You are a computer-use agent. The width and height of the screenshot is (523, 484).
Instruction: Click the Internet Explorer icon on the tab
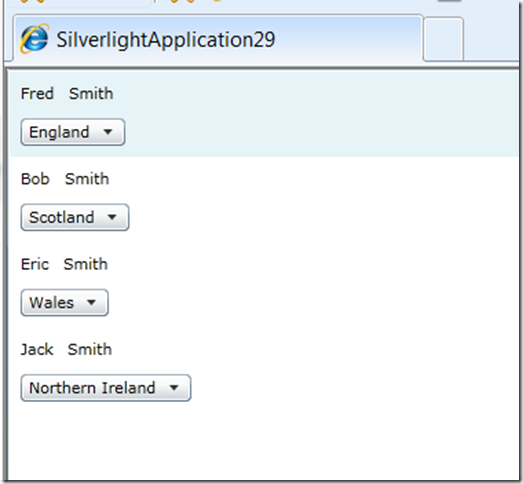pyautogui.click(x=35, y=39)
